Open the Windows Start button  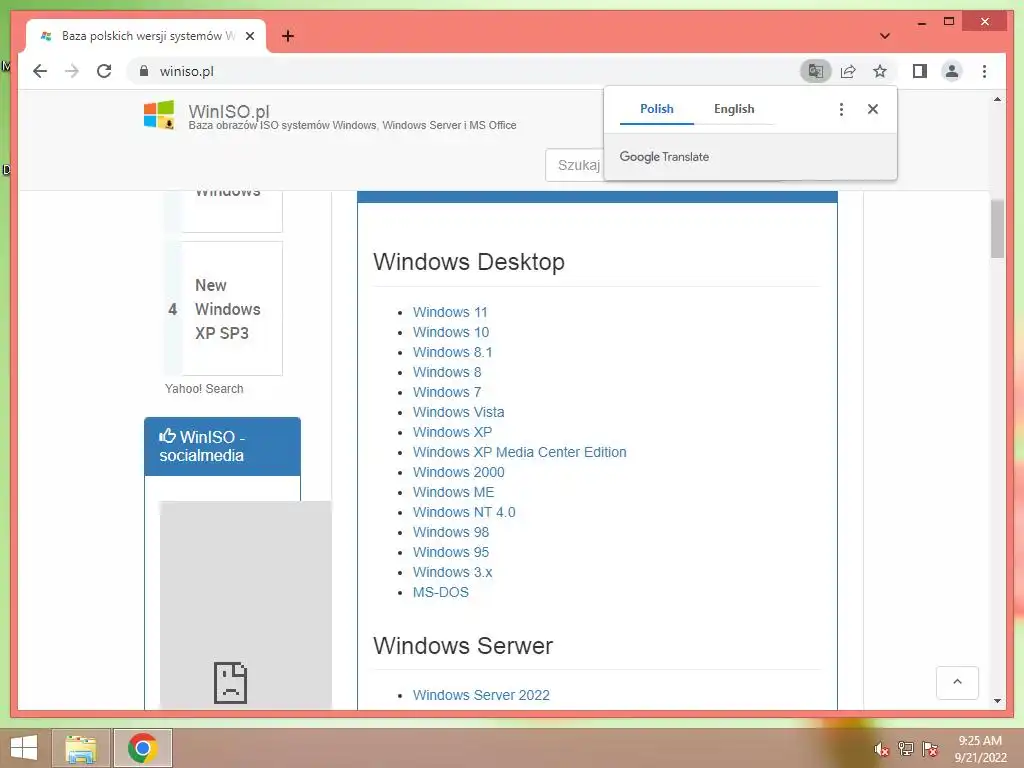[x=24, y=748]
